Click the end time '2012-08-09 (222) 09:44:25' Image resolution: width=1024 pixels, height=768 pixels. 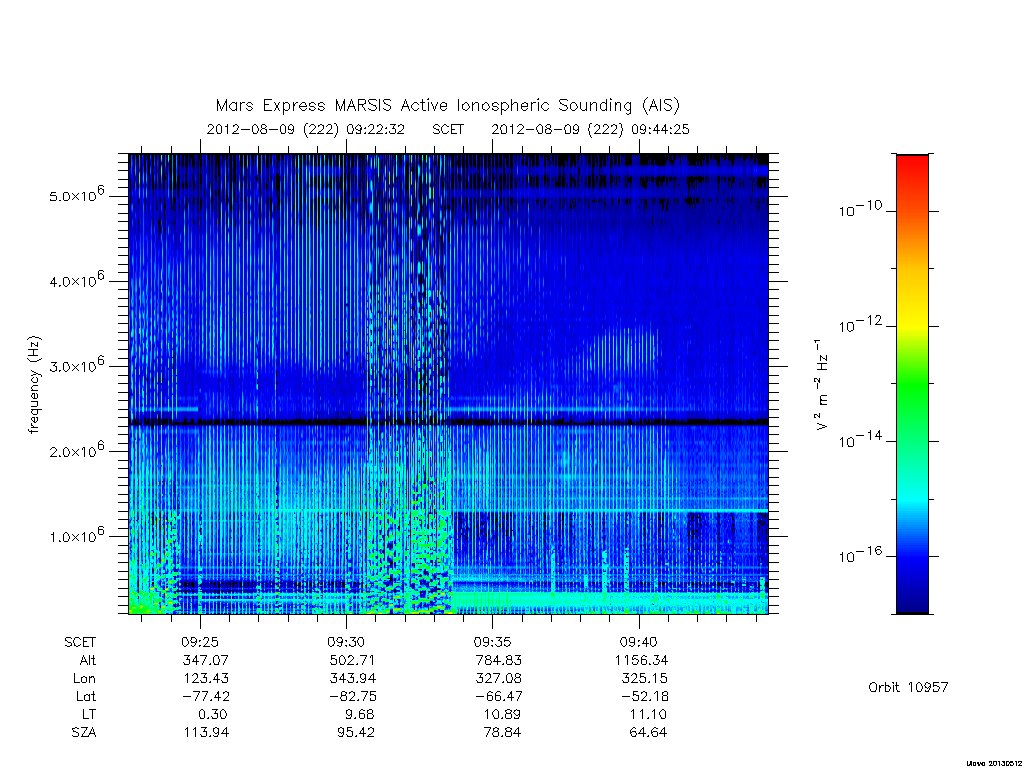click(590, 129)
